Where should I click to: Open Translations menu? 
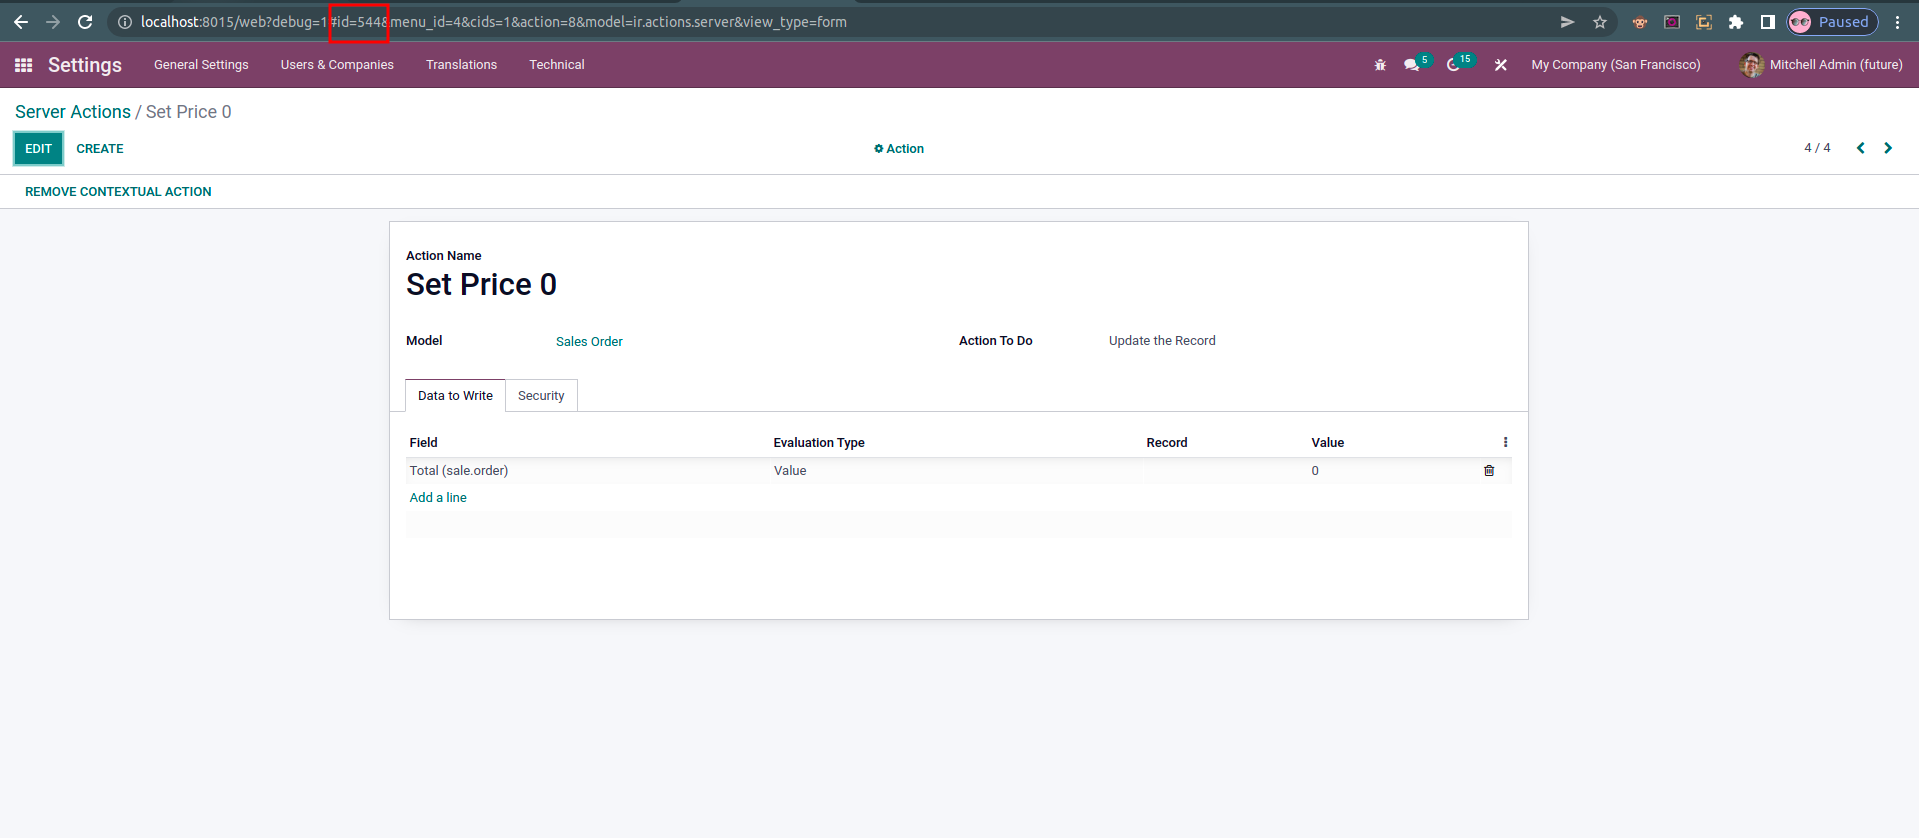pyautogui.click(x=461, y=65)
